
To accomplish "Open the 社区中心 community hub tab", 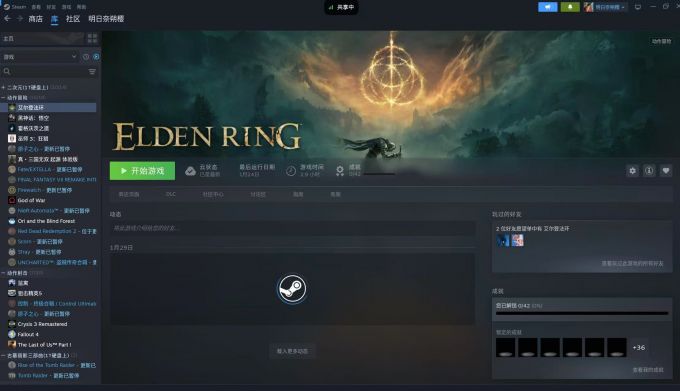I will 213,194.
